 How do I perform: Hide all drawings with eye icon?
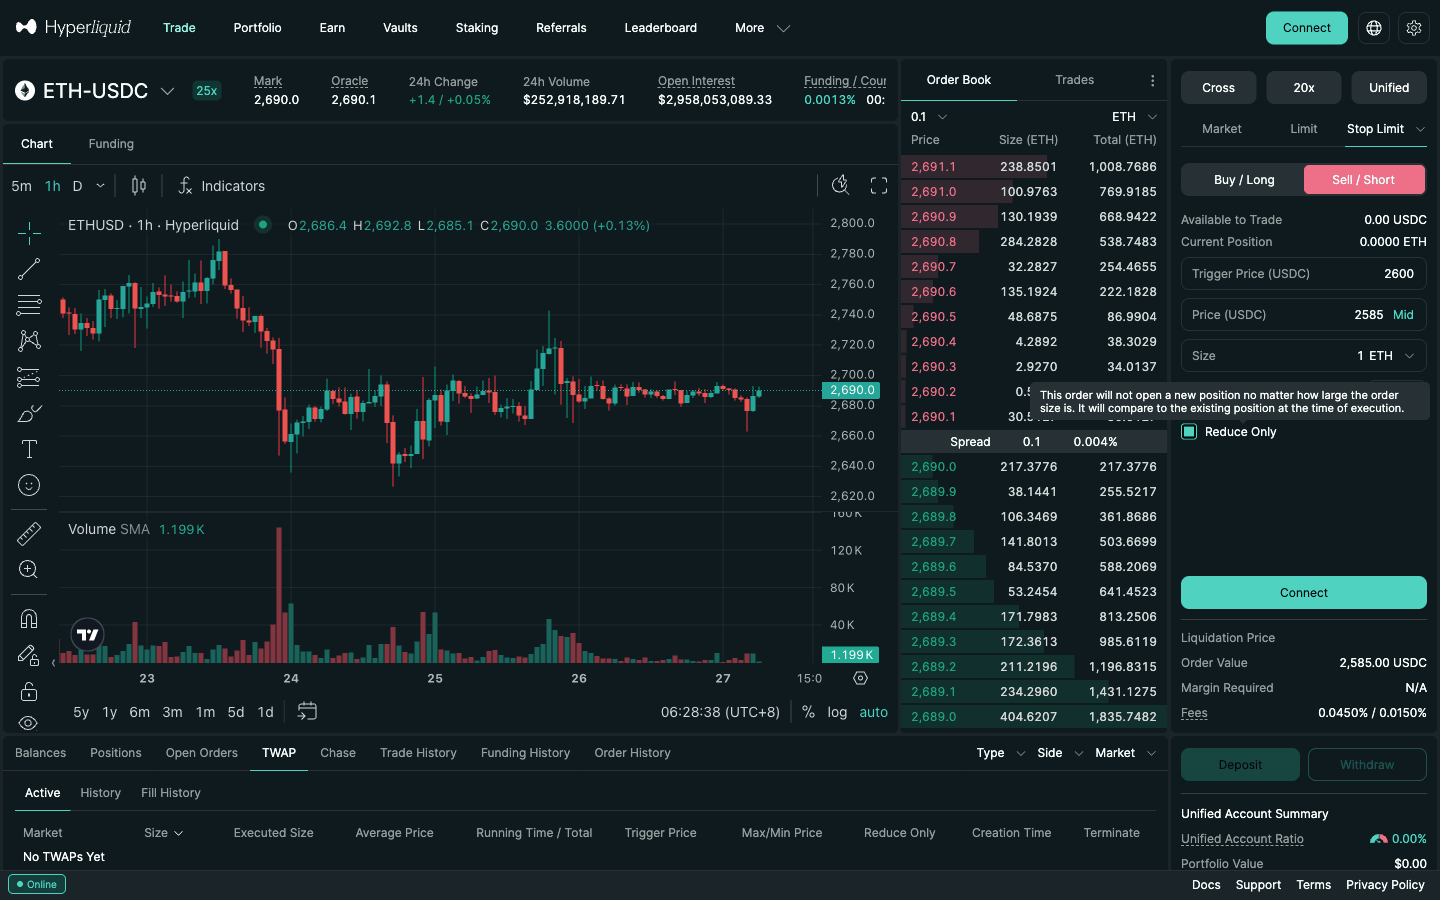tap(29, 722)
